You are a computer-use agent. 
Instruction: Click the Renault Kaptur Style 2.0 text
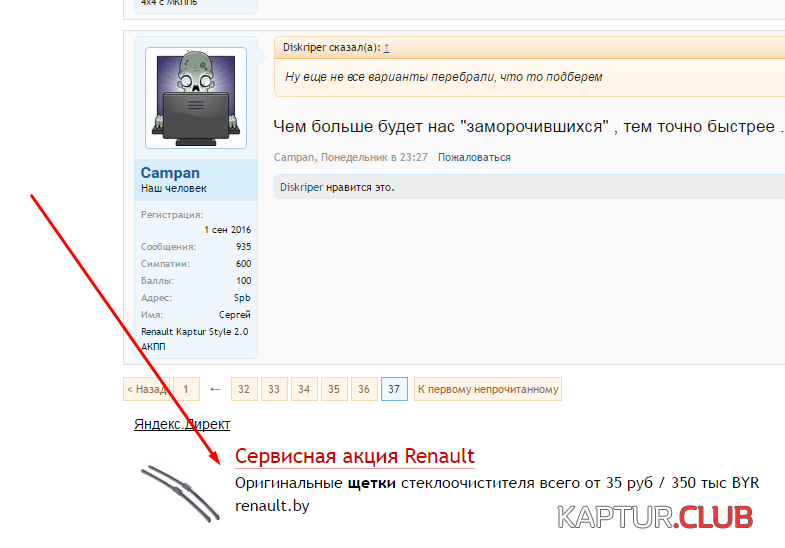pos(194,332)
